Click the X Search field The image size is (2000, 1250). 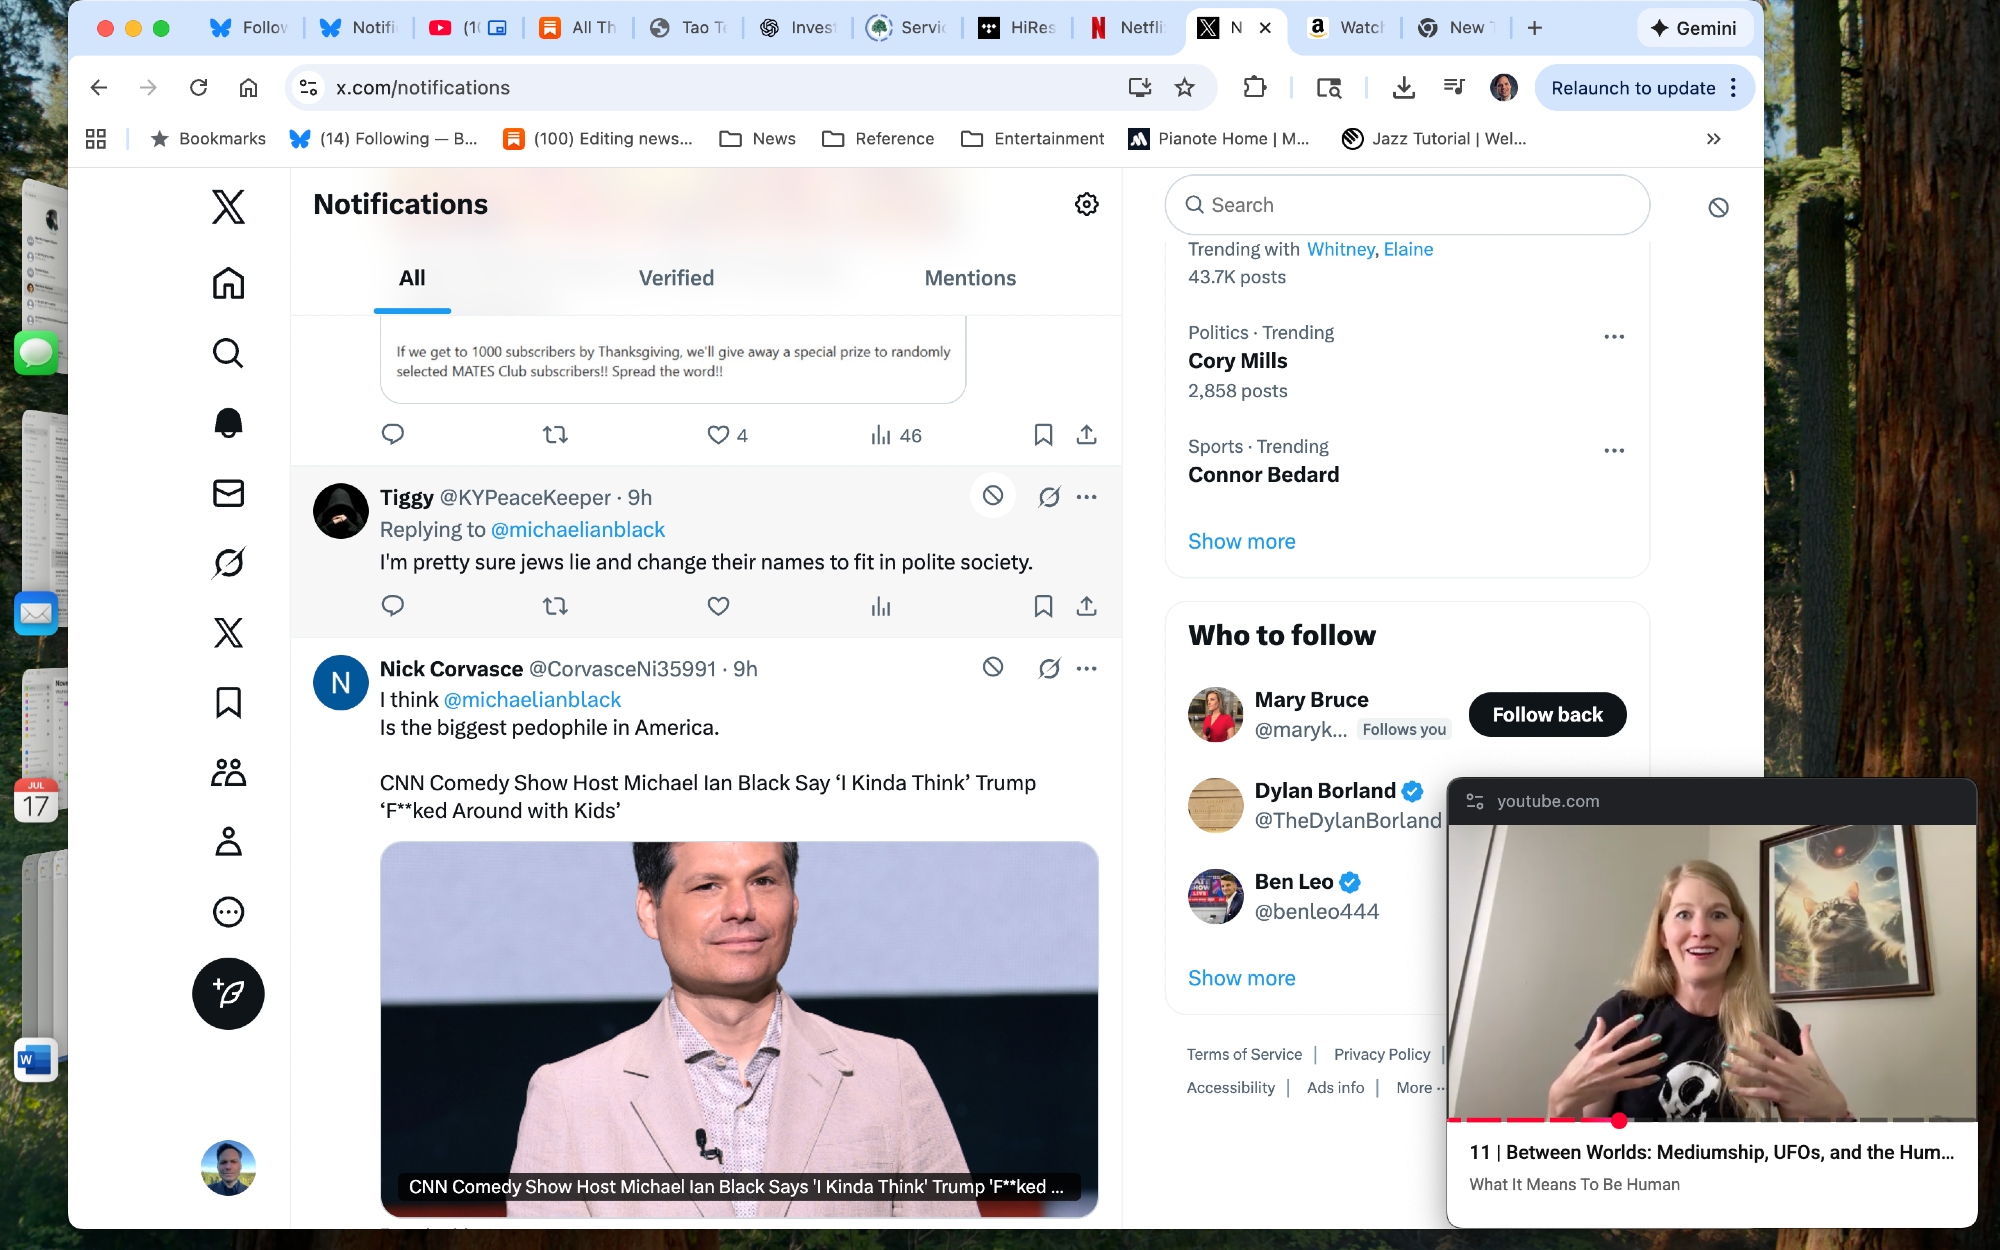(1406, 205)
